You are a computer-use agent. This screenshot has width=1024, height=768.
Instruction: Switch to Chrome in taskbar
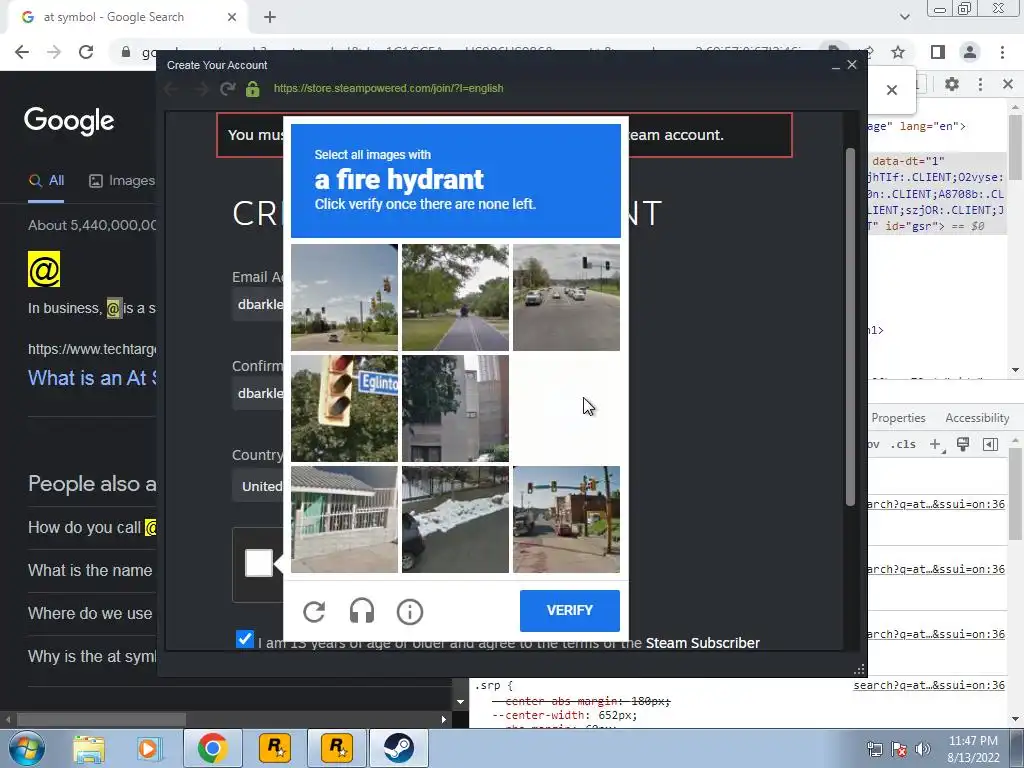212,748
